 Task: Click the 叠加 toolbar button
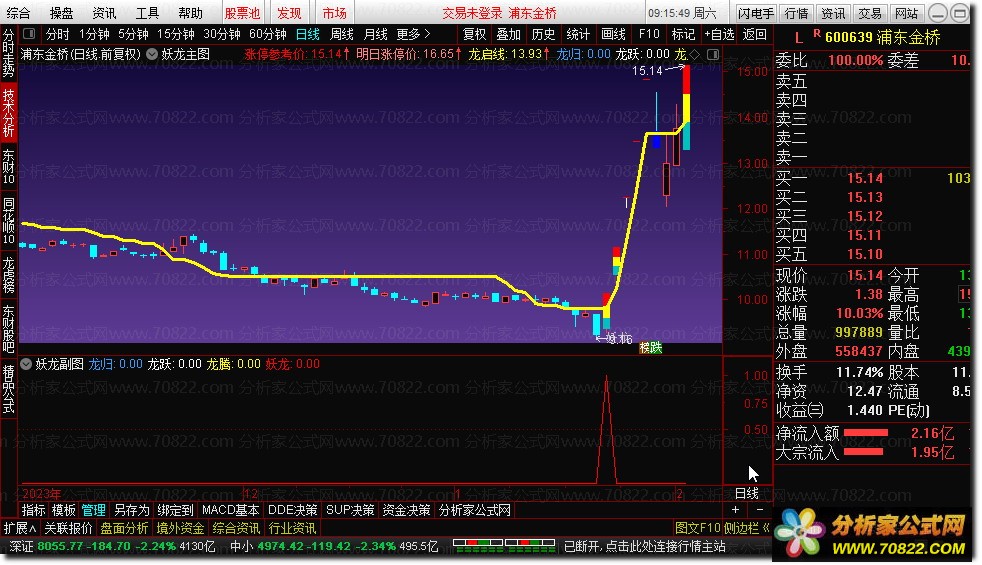click(x=509, y=34)
